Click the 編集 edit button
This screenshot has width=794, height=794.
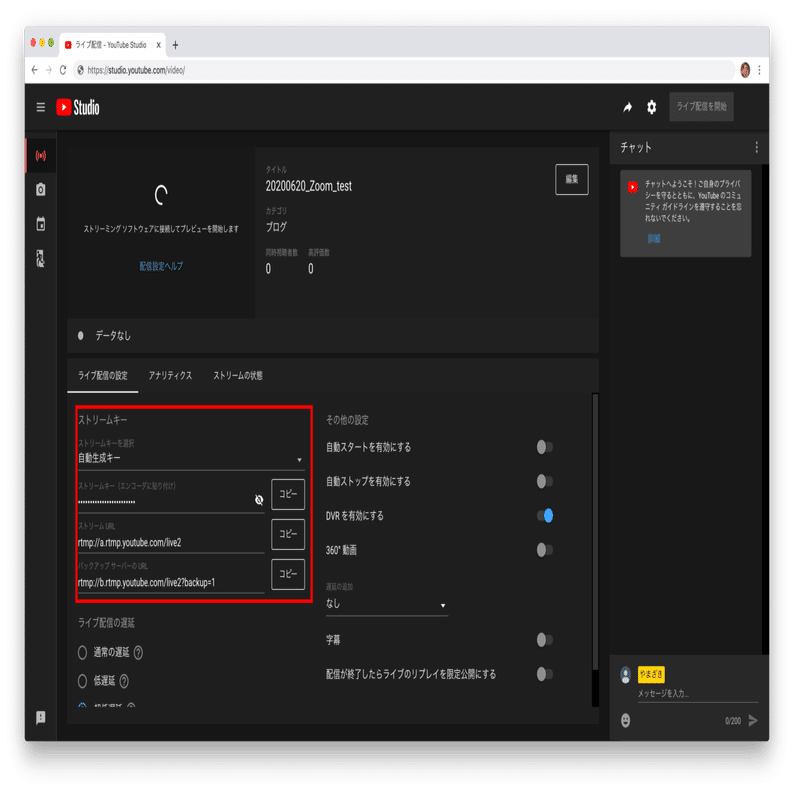[572, 179]
